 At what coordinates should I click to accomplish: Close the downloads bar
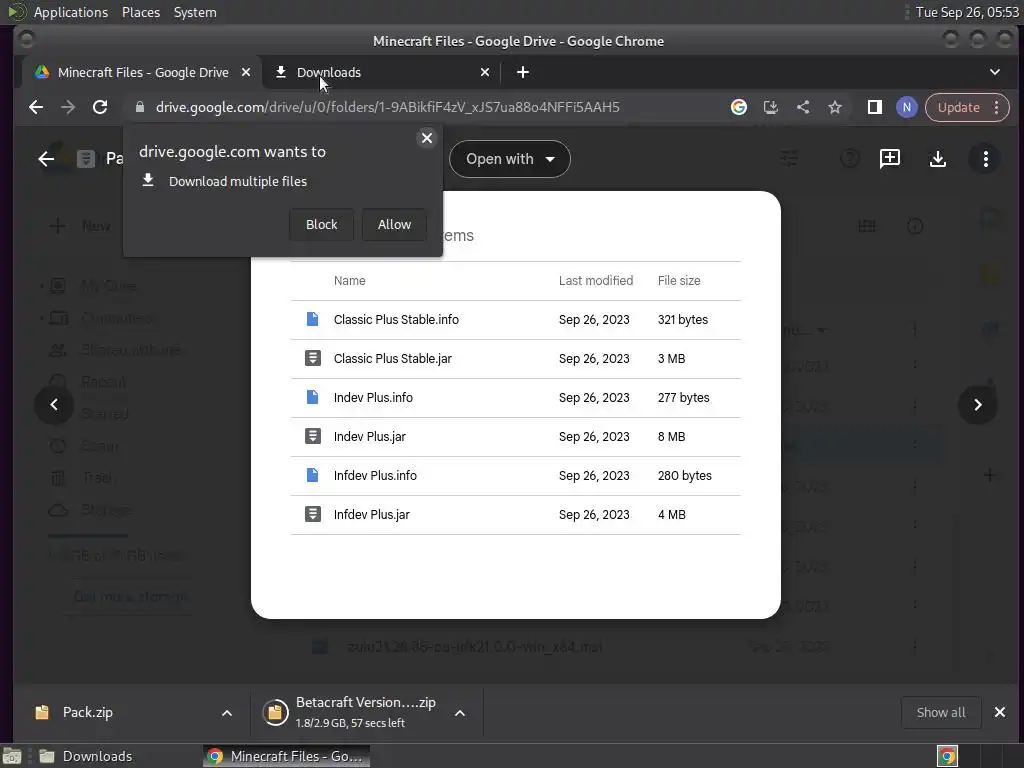point(1000,712)
